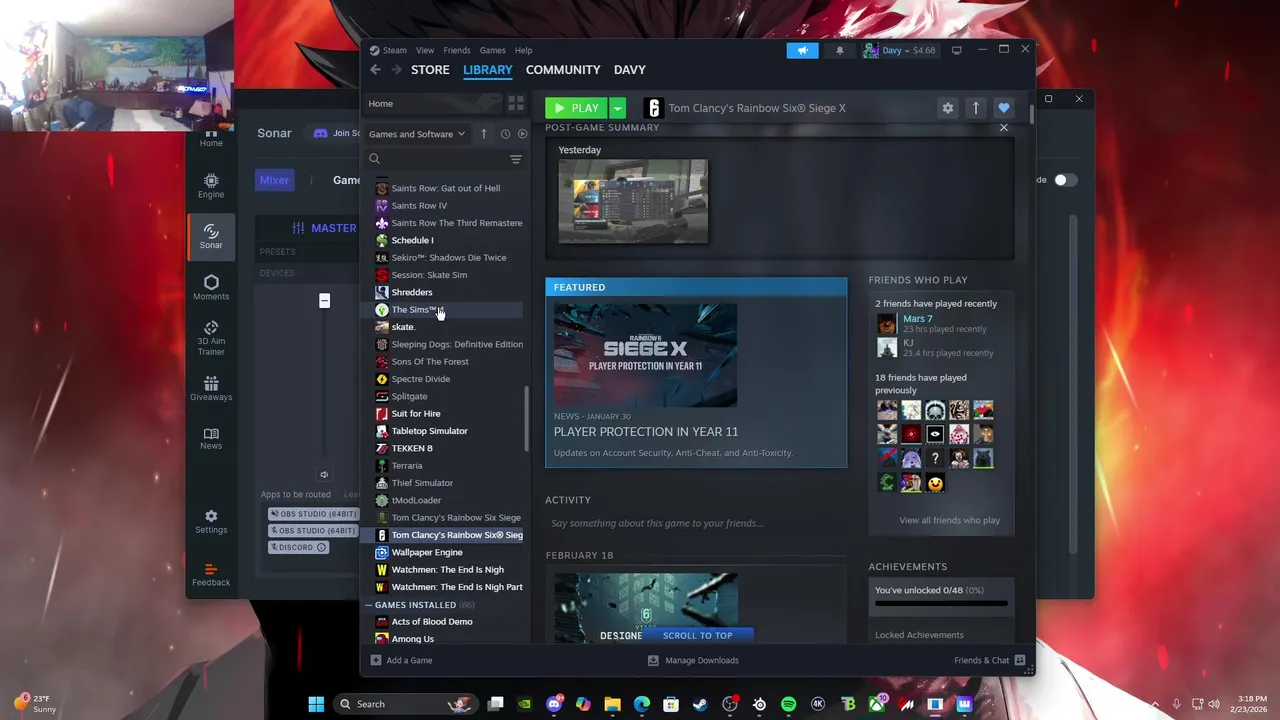Launch Spotify from taskbar
The width and height of the screenshot is (1280, 720).
(x=788, y=704)
